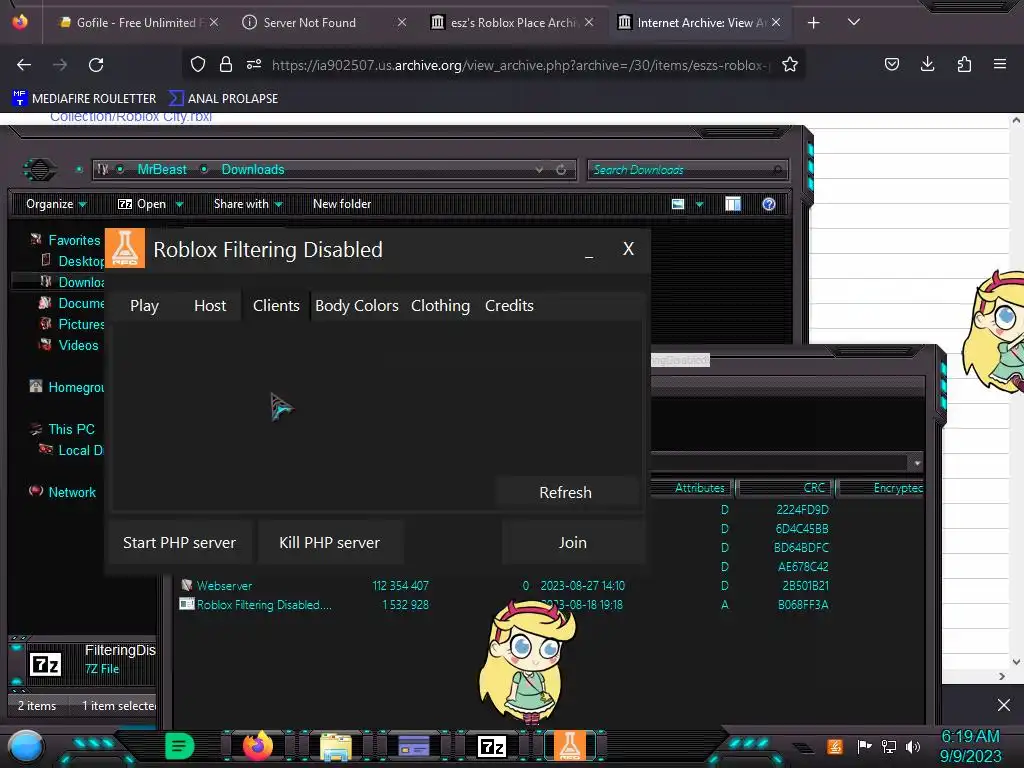This screenshot has height=768, width=1024.
Task: Select the Clients tab
Action: 276,306
